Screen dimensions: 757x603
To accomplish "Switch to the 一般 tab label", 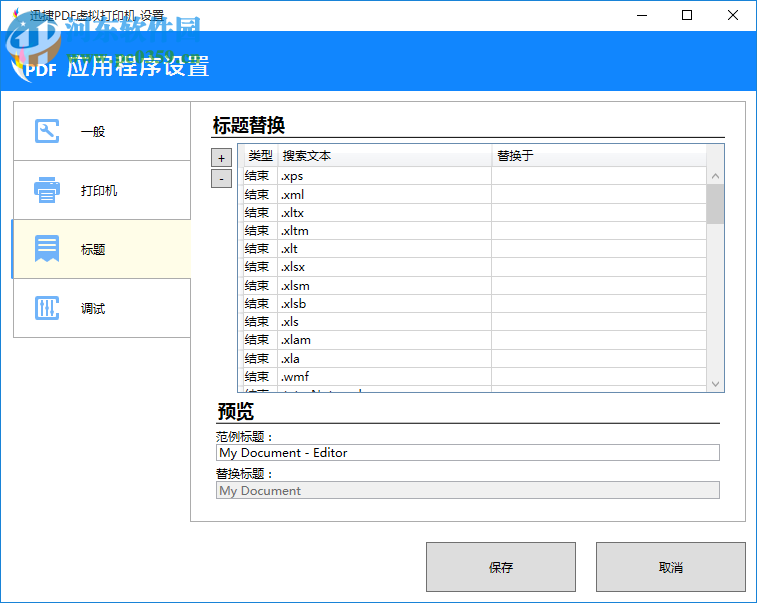I will [x=93, y=132].
